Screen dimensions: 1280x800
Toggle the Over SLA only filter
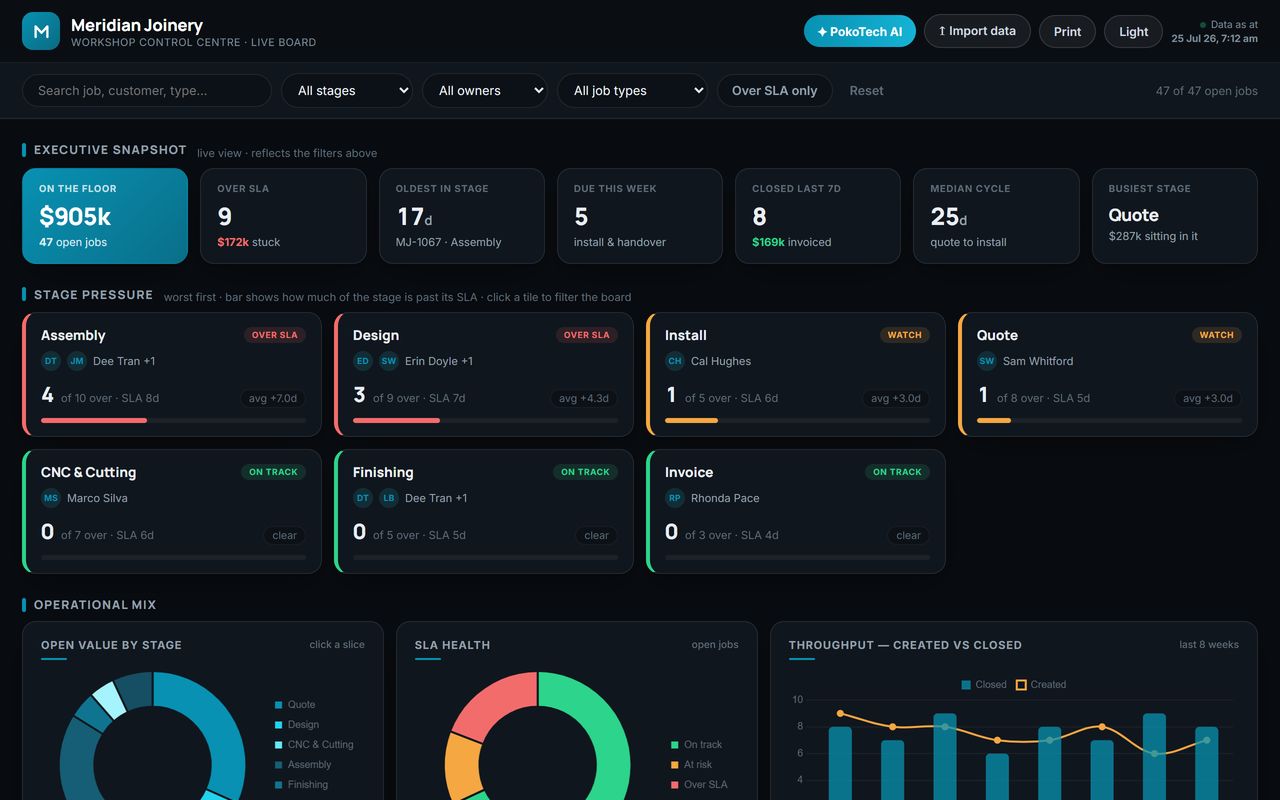[774, 90]
